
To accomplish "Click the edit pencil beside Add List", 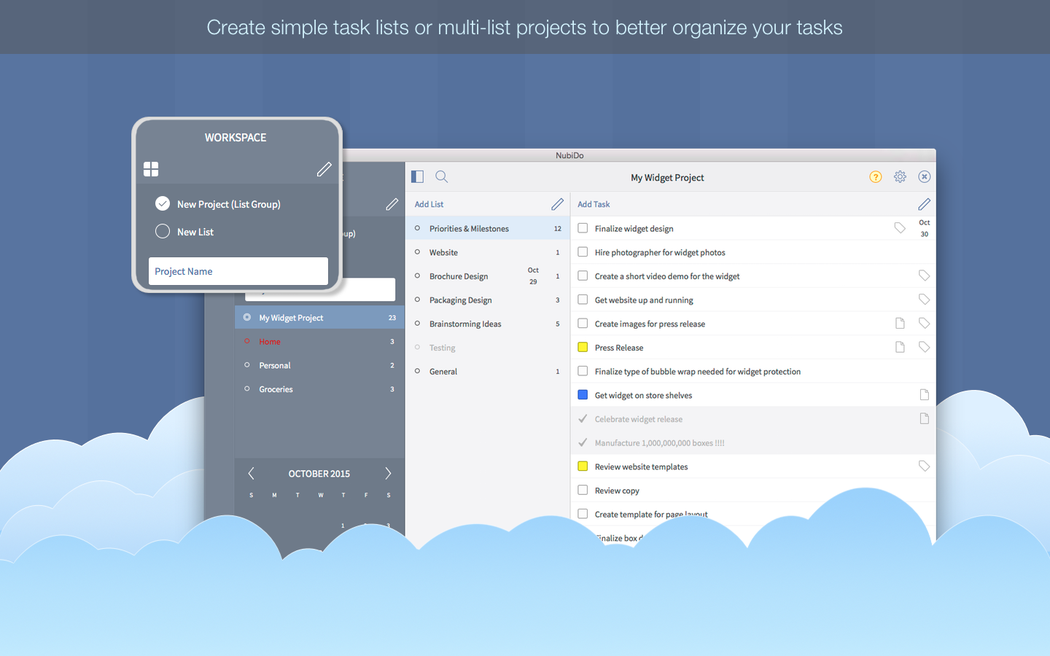I will coord(557,204).
